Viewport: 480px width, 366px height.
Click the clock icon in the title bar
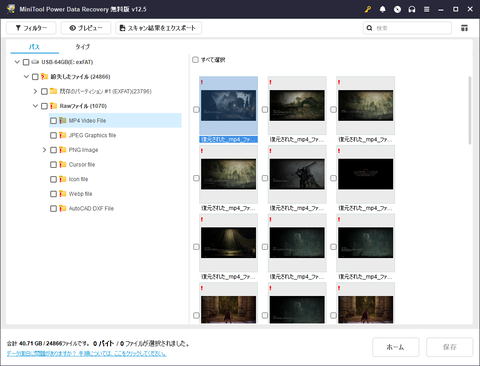coord(397,9)
